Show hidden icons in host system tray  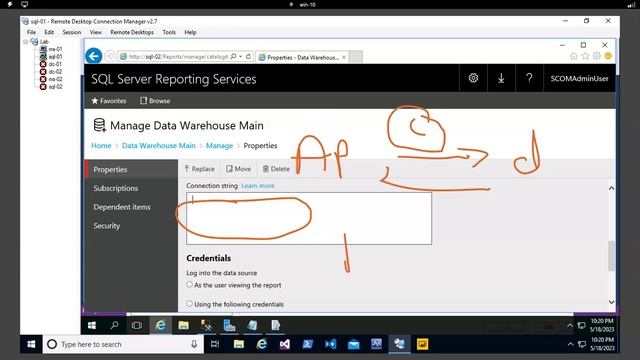[x=570, y=344]
